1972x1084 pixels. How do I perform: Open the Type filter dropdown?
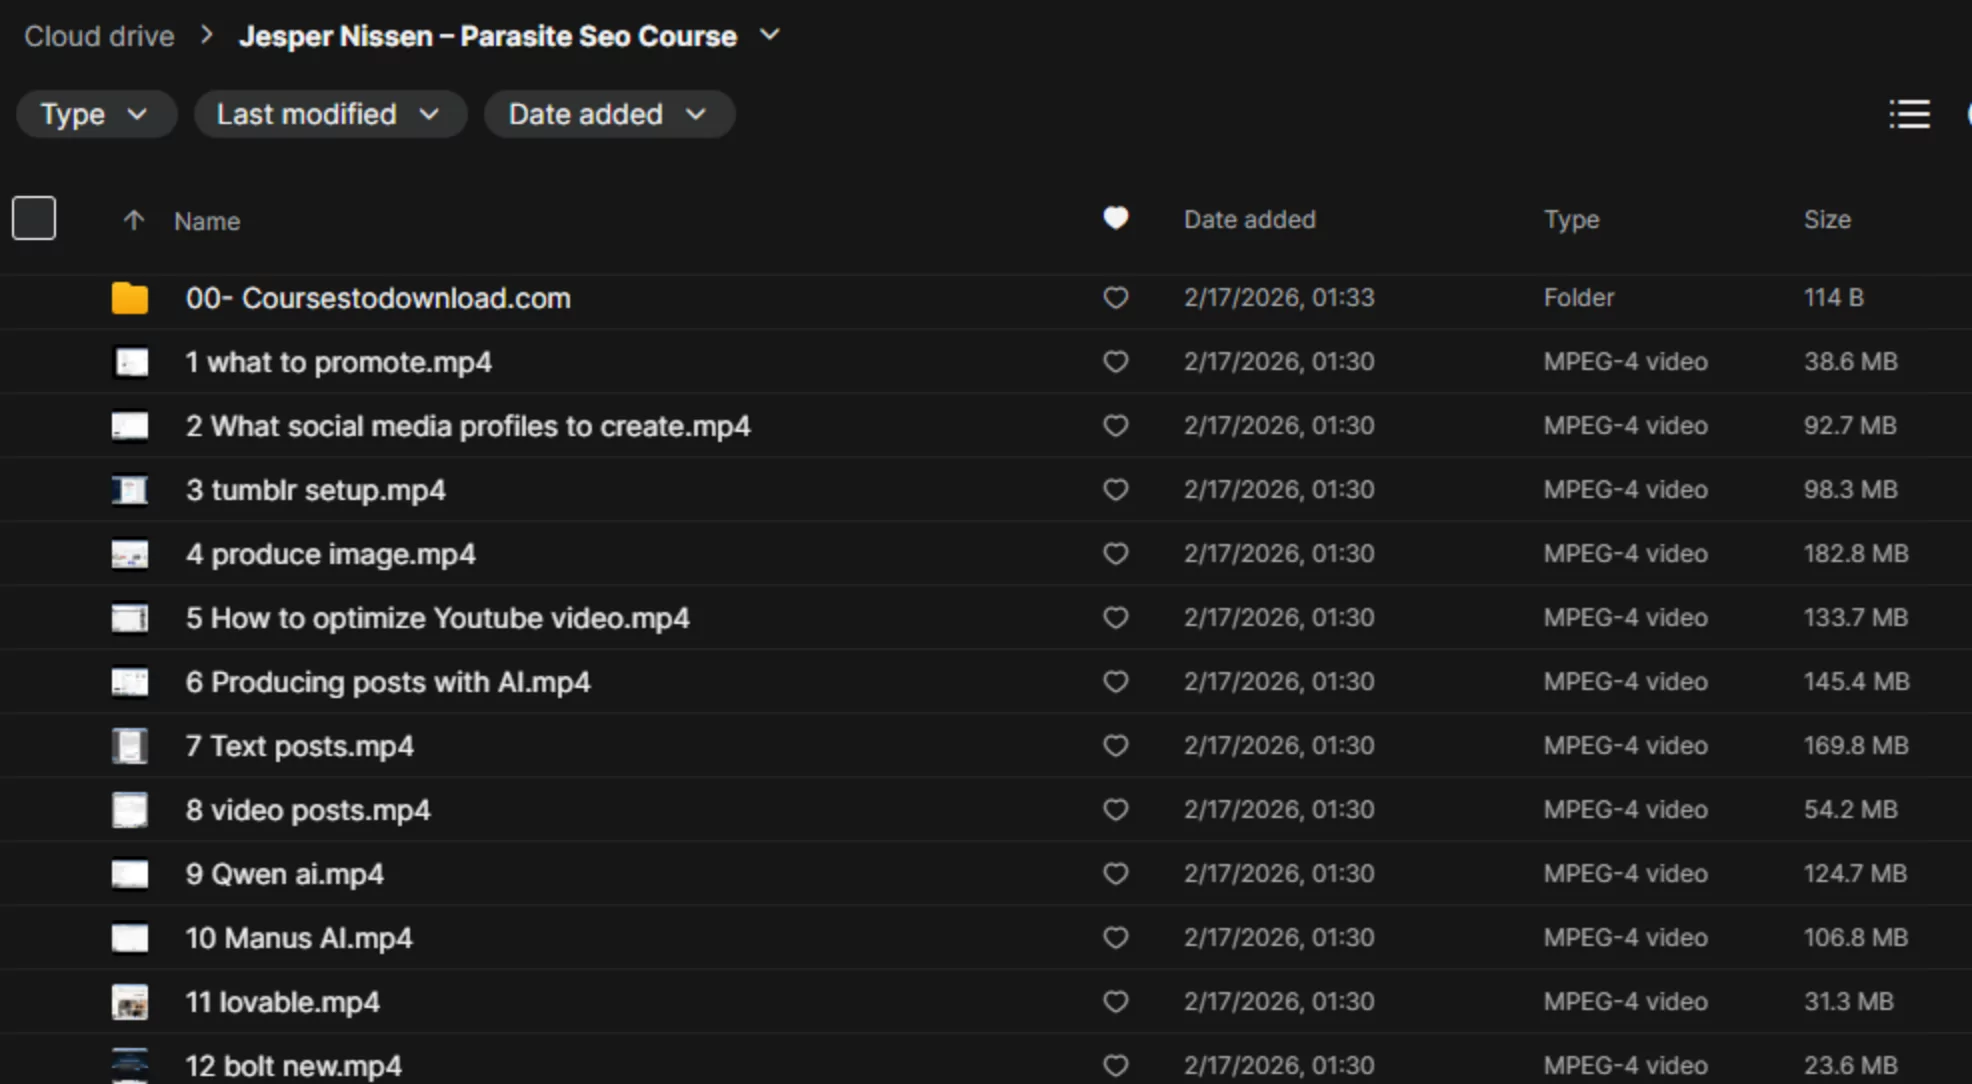click(x=96, y=114)
